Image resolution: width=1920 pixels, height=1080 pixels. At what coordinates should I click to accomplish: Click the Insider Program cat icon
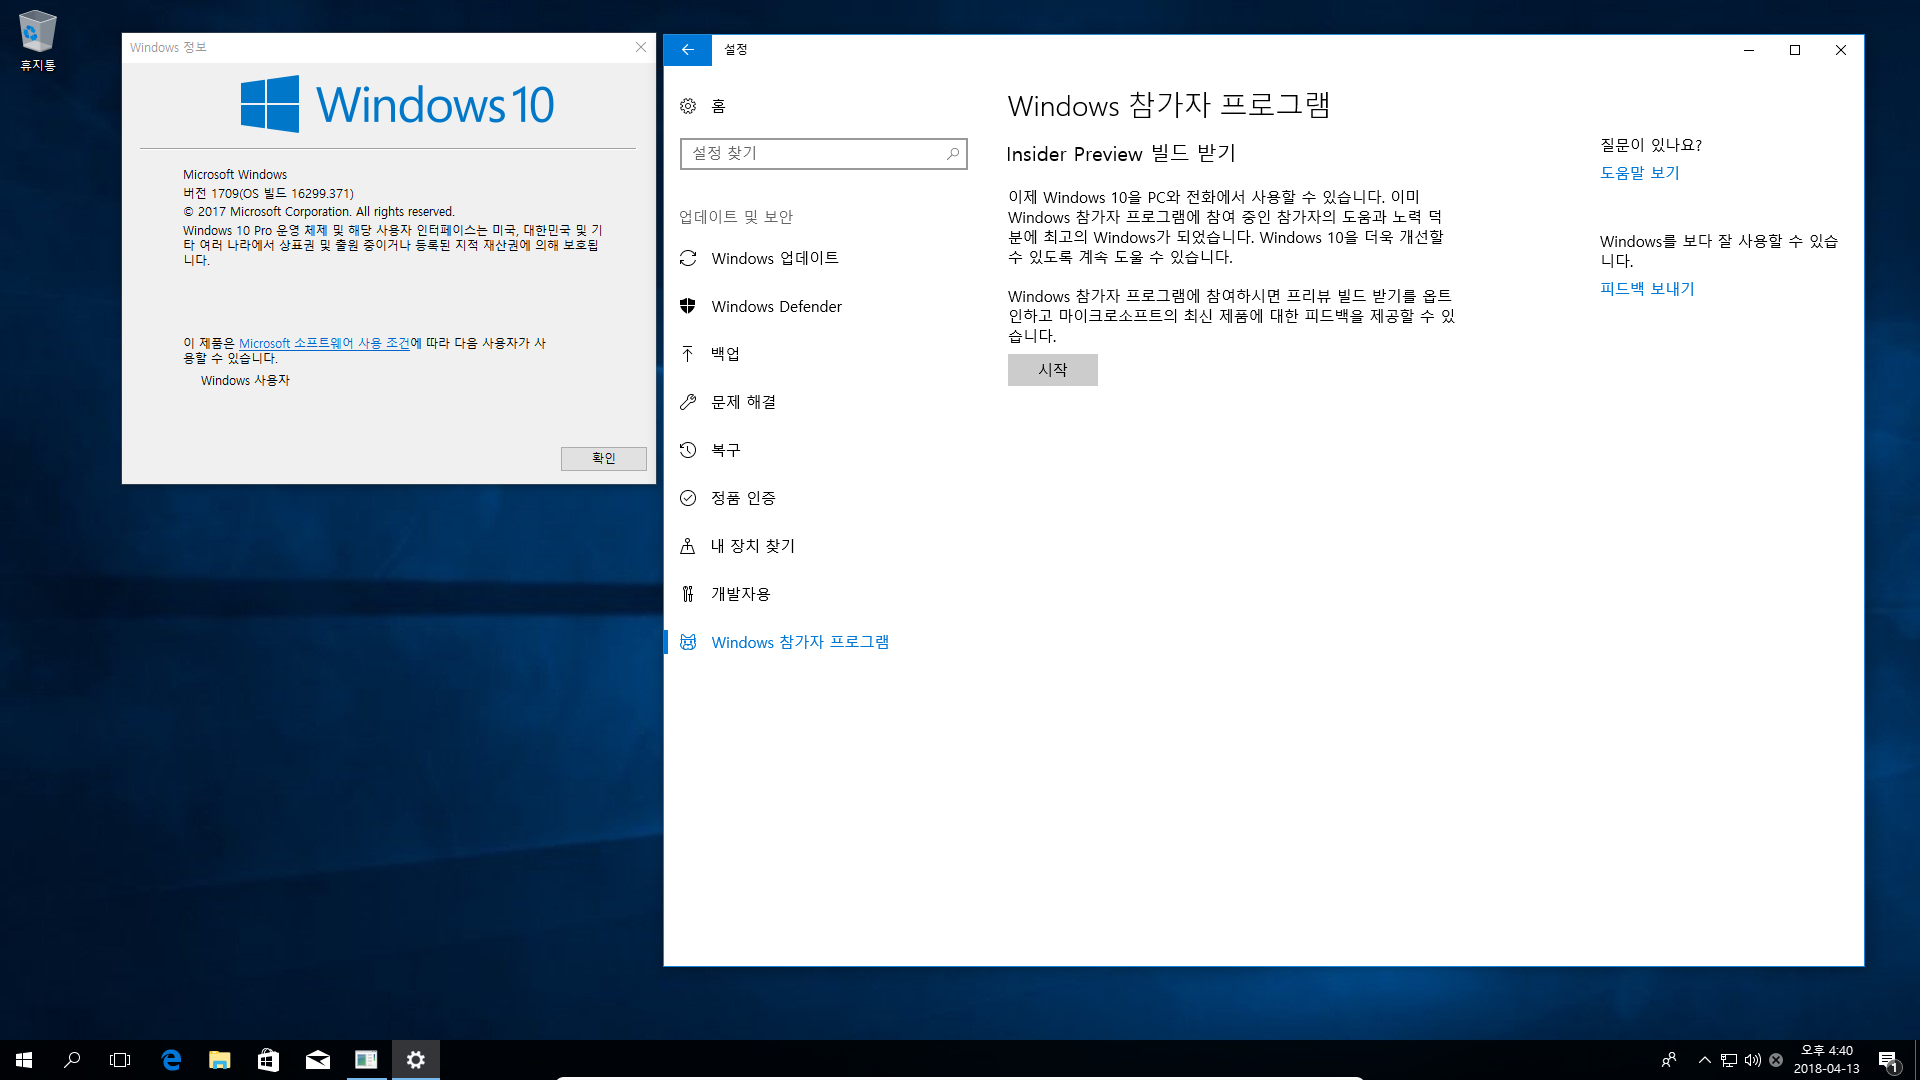[688, 642]
